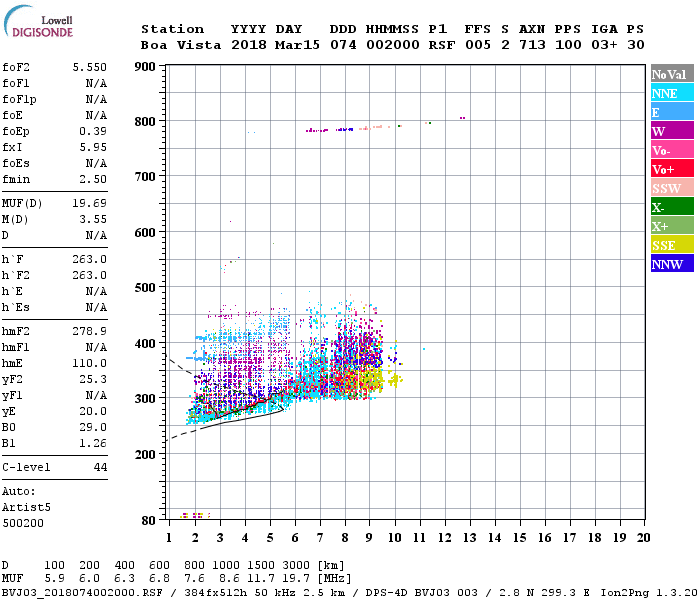Click the day number 074 in header
This screenshot has width=700, height=600.
pos(343,45)
